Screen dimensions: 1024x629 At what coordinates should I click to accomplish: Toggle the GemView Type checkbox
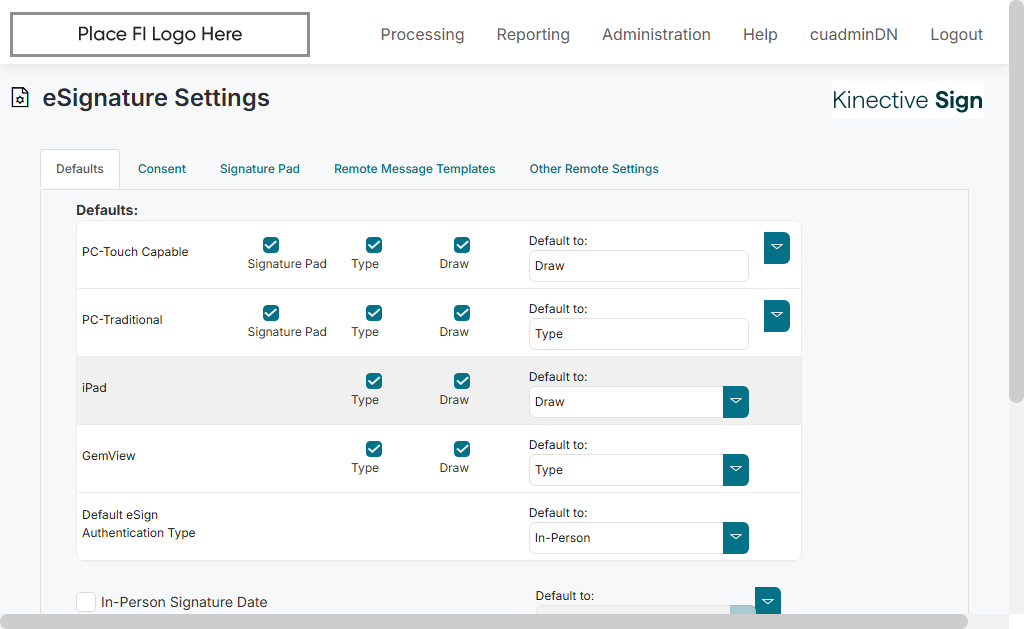pyautogui.click(x=374, y=449)
